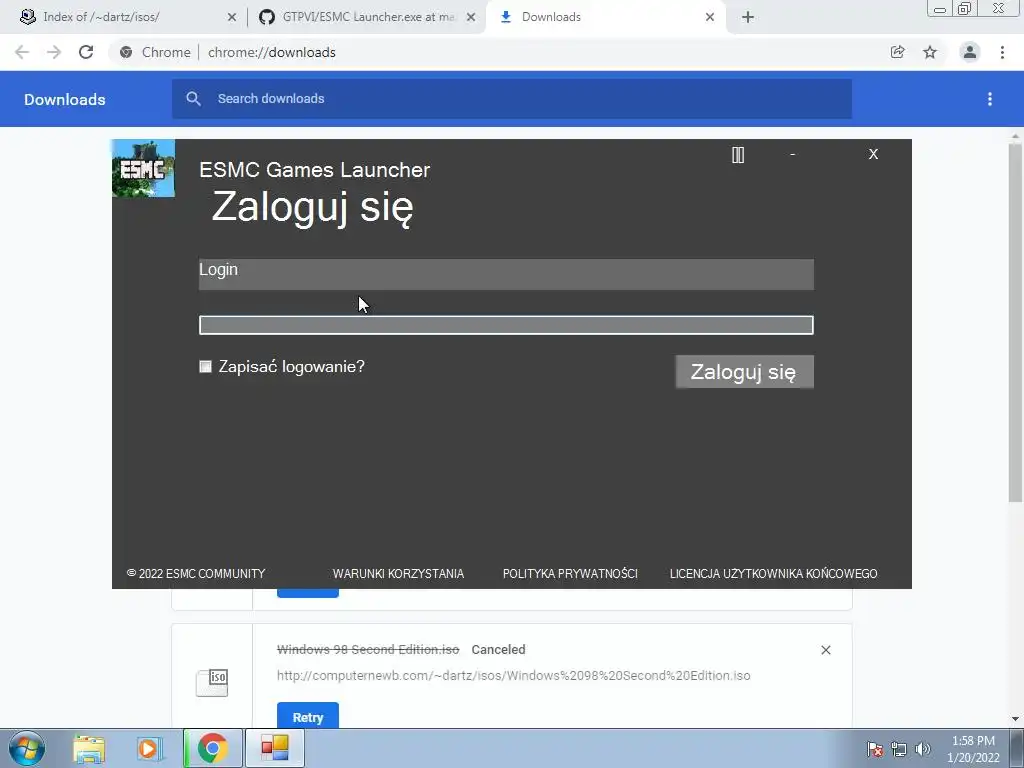
Task: Click the Downloads page vertical scrollbar thumb
Action: coord(1015,323)
